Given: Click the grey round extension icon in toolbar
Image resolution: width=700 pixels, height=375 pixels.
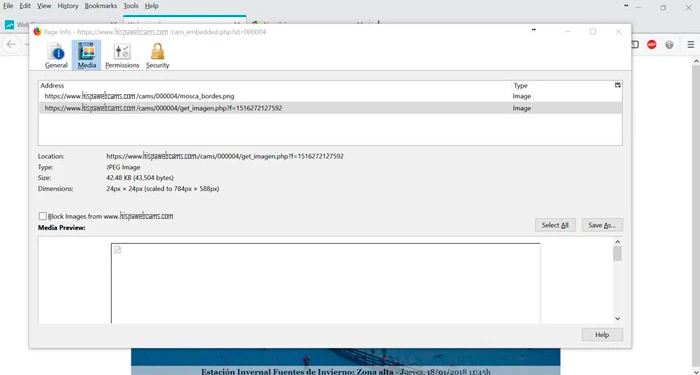Looking at the screenshot, I should (x=669, y=44).
